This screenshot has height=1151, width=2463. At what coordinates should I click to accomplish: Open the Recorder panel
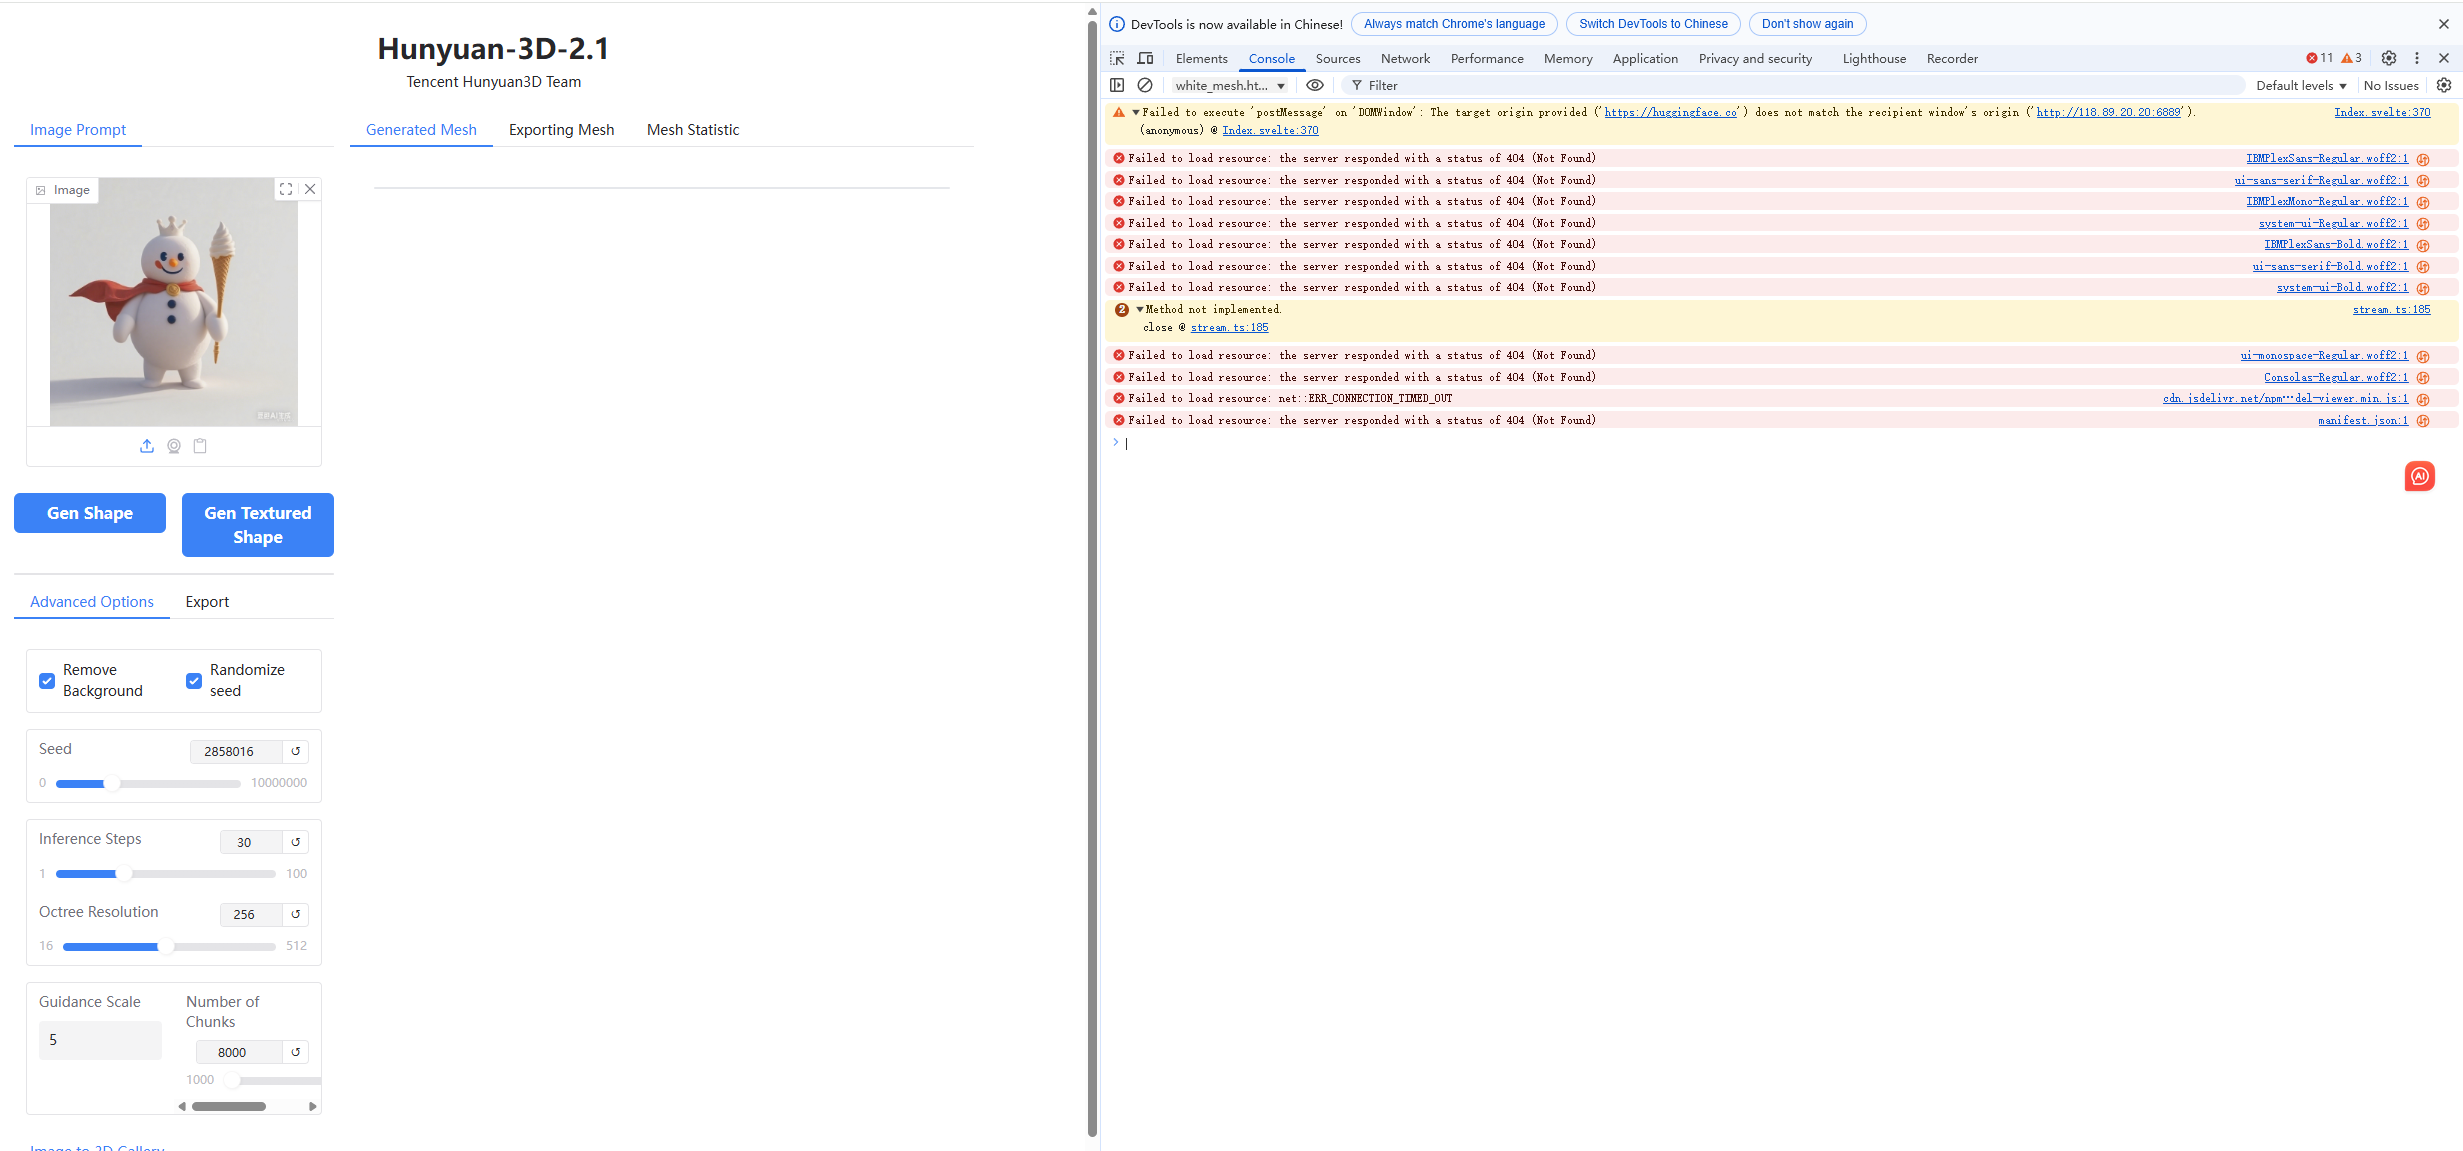(1952, 59)
